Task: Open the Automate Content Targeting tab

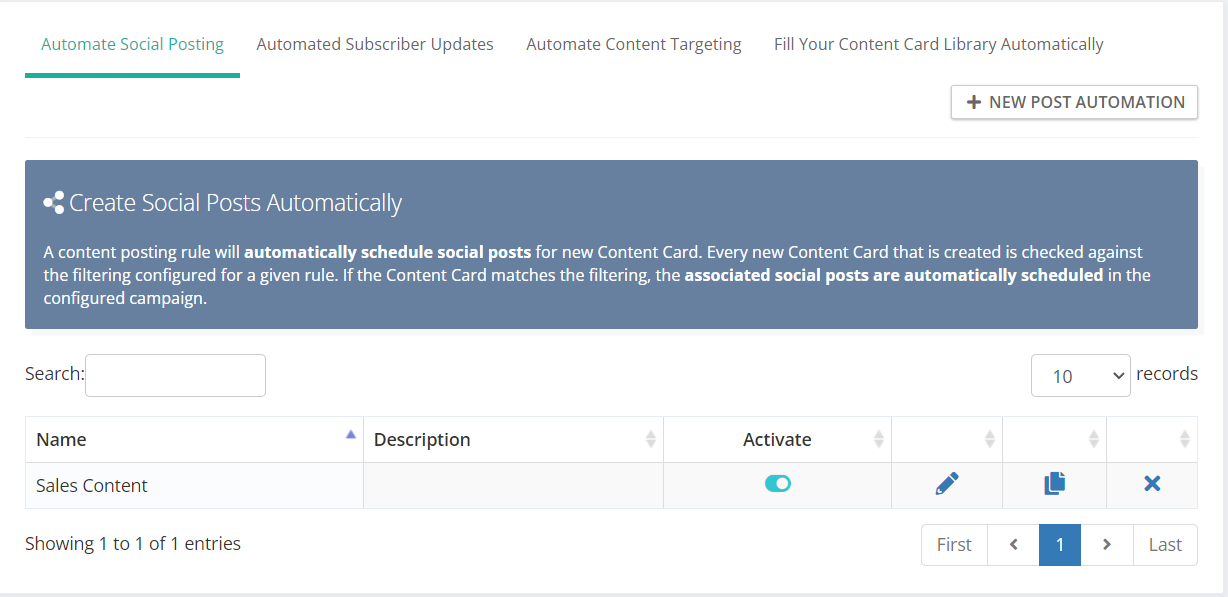Action: (634, 44)
